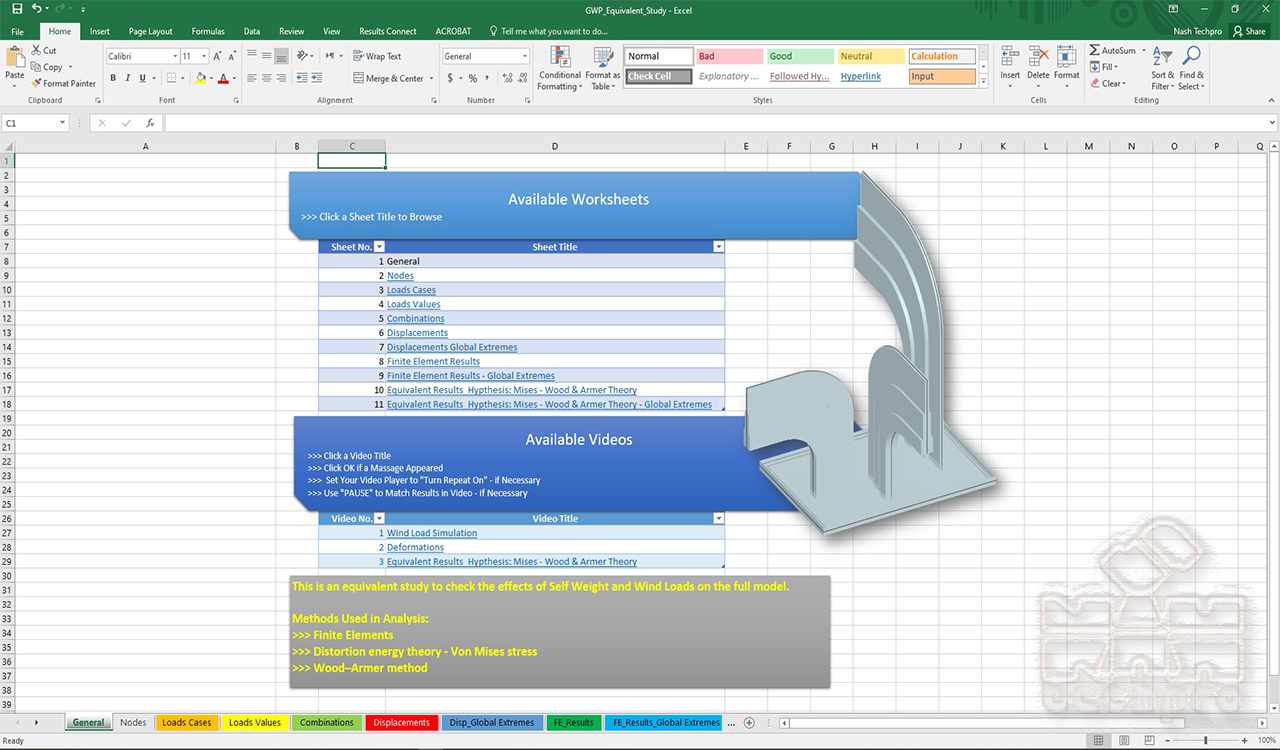The height and width of the screenshot is (750, 1280).
Task: Decrease font size with the smaller A icon
Action: point(232,57)
